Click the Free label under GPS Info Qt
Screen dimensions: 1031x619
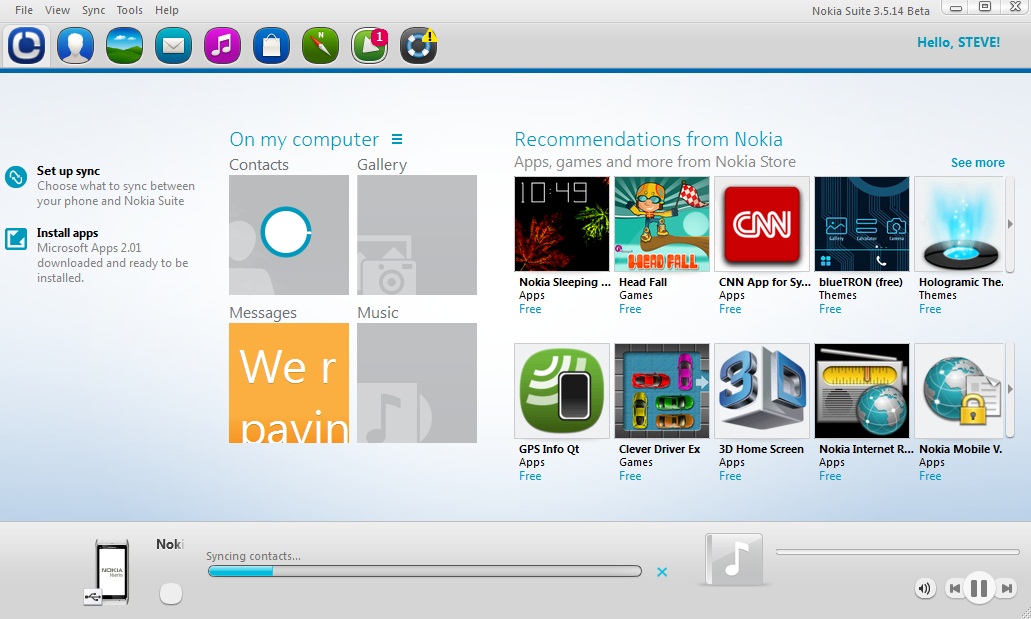[x=530, y=476]
